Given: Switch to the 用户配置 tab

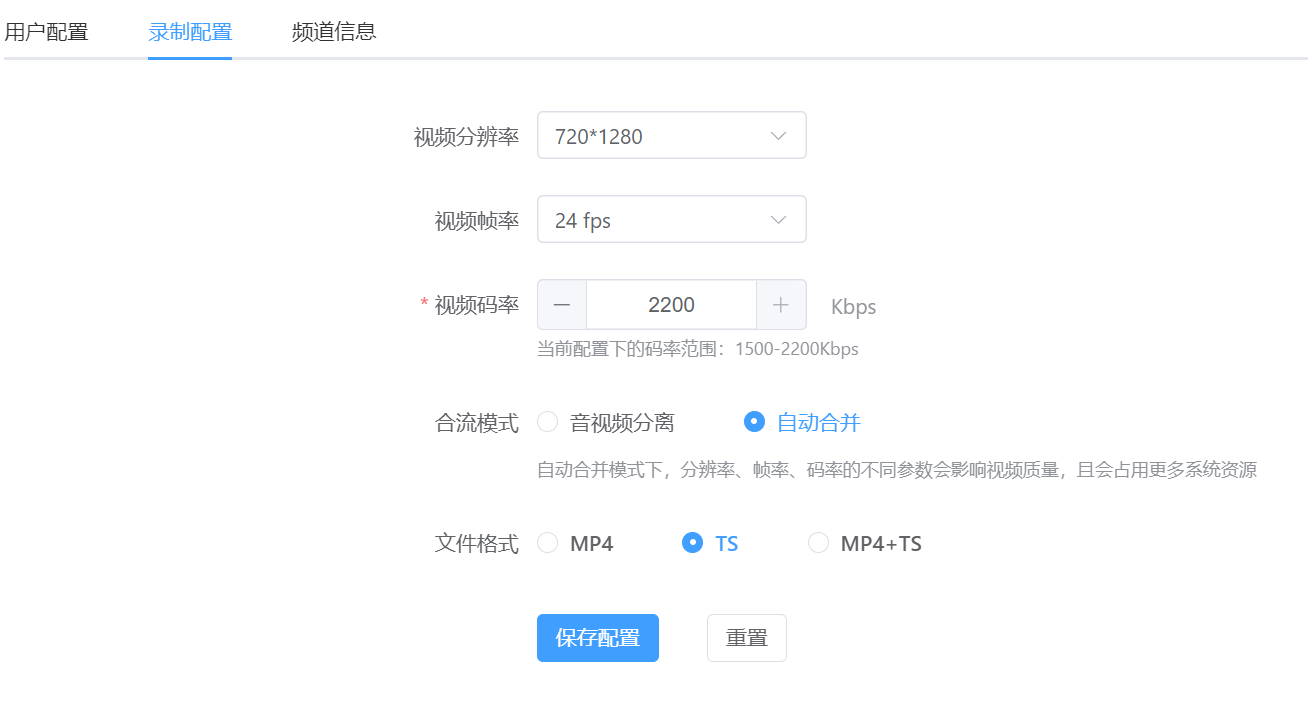Looking at the screenshot, I should (46, 32).
